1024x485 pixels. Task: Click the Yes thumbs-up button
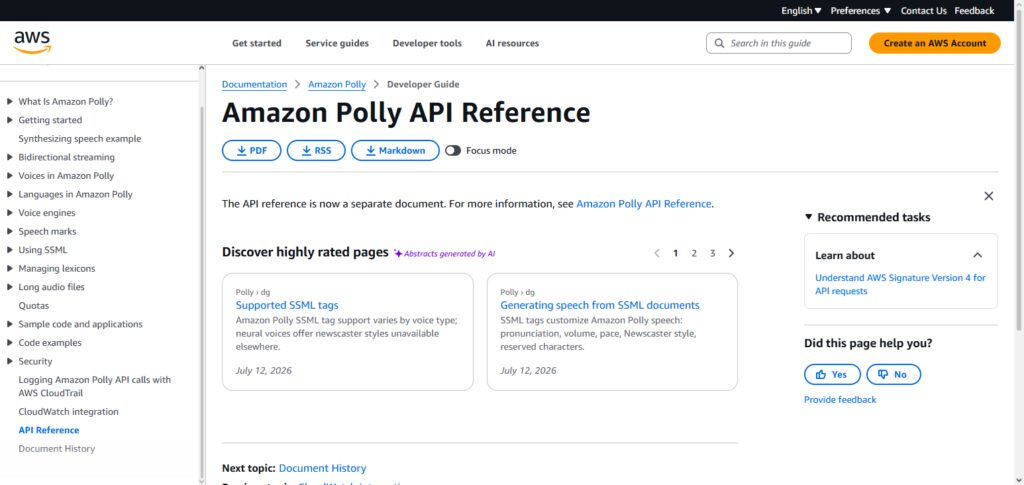coord(832,374)
